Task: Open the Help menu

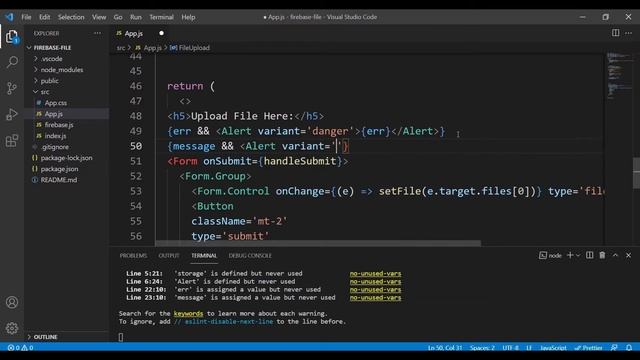Action: click(188, 17)
